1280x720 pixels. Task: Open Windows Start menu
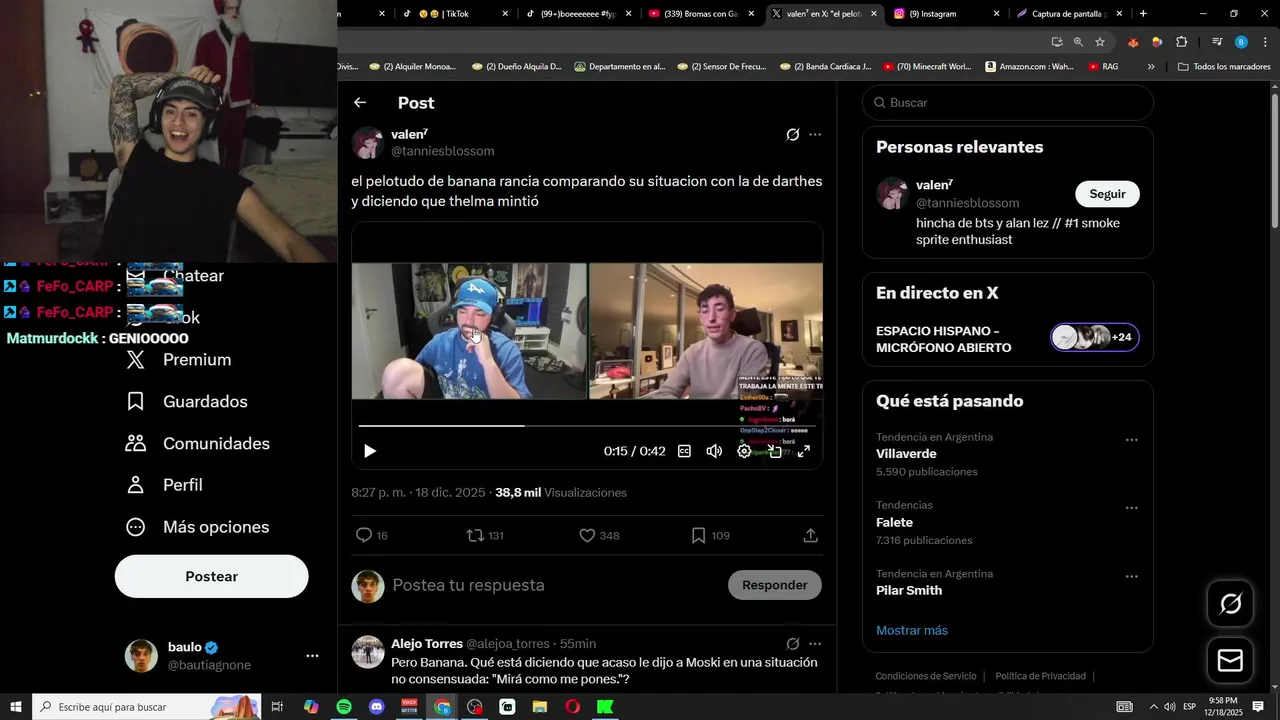[16, 707]
